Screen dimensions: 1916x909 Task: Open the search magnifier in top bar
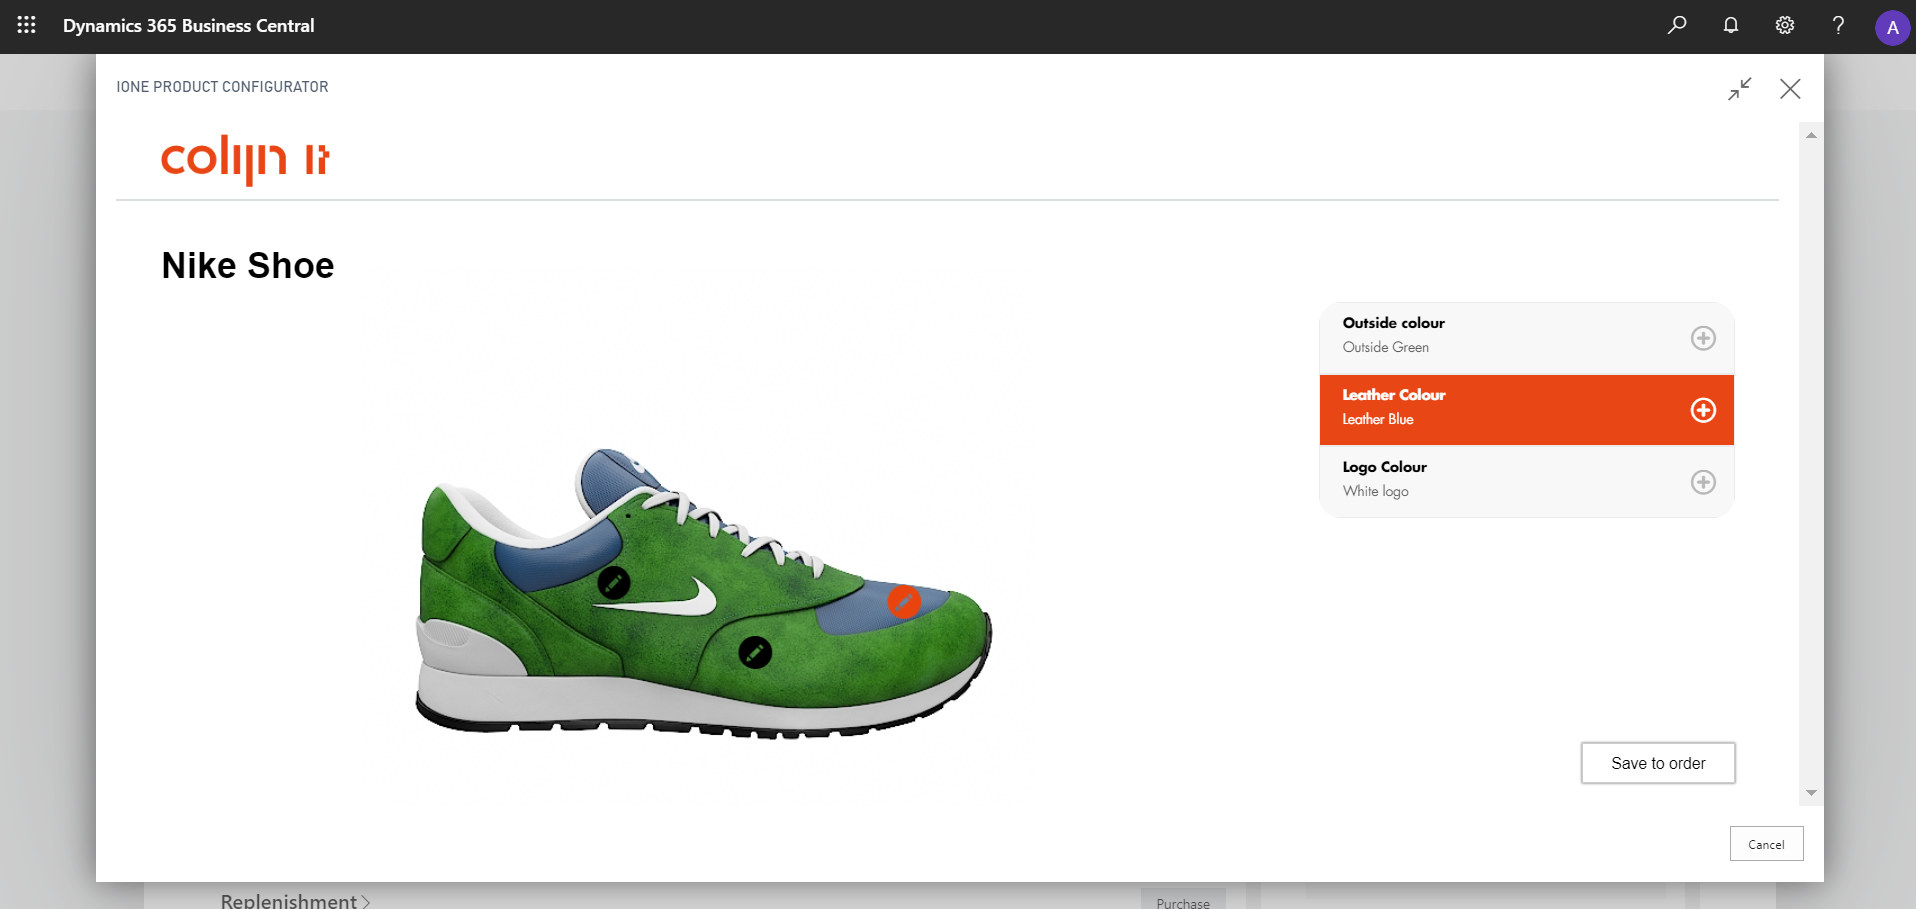pos(1677,25)
